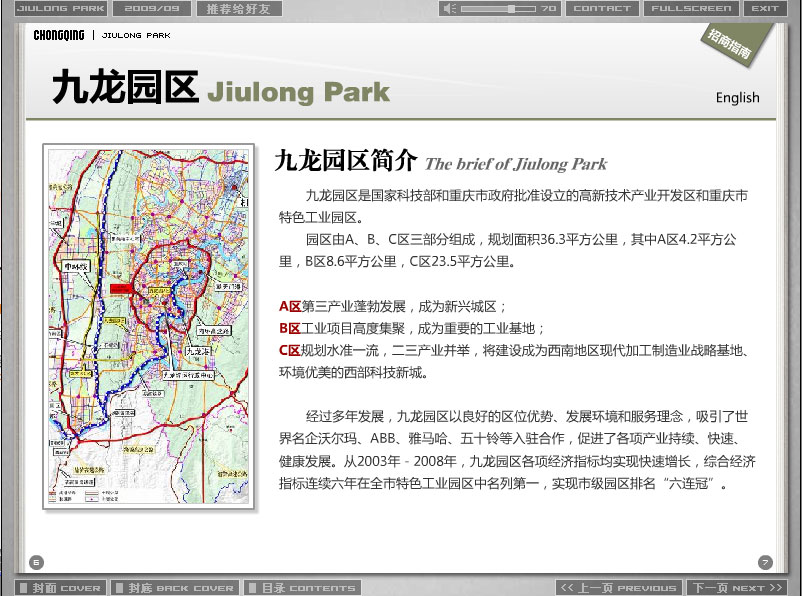Go to the 封面 COVER page
The height and width of the screenshot is (596, 802).
click(60, 588)
